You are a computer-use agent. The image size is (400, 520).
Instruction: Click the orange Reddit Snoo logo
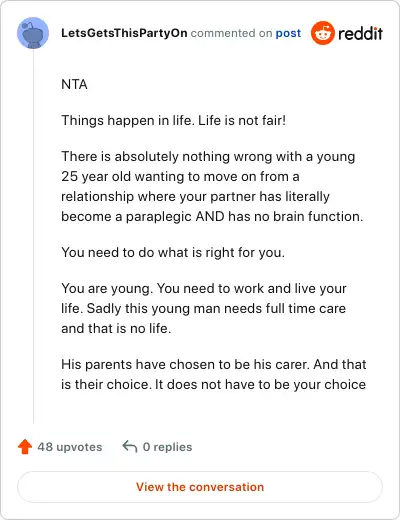[322, 33]
